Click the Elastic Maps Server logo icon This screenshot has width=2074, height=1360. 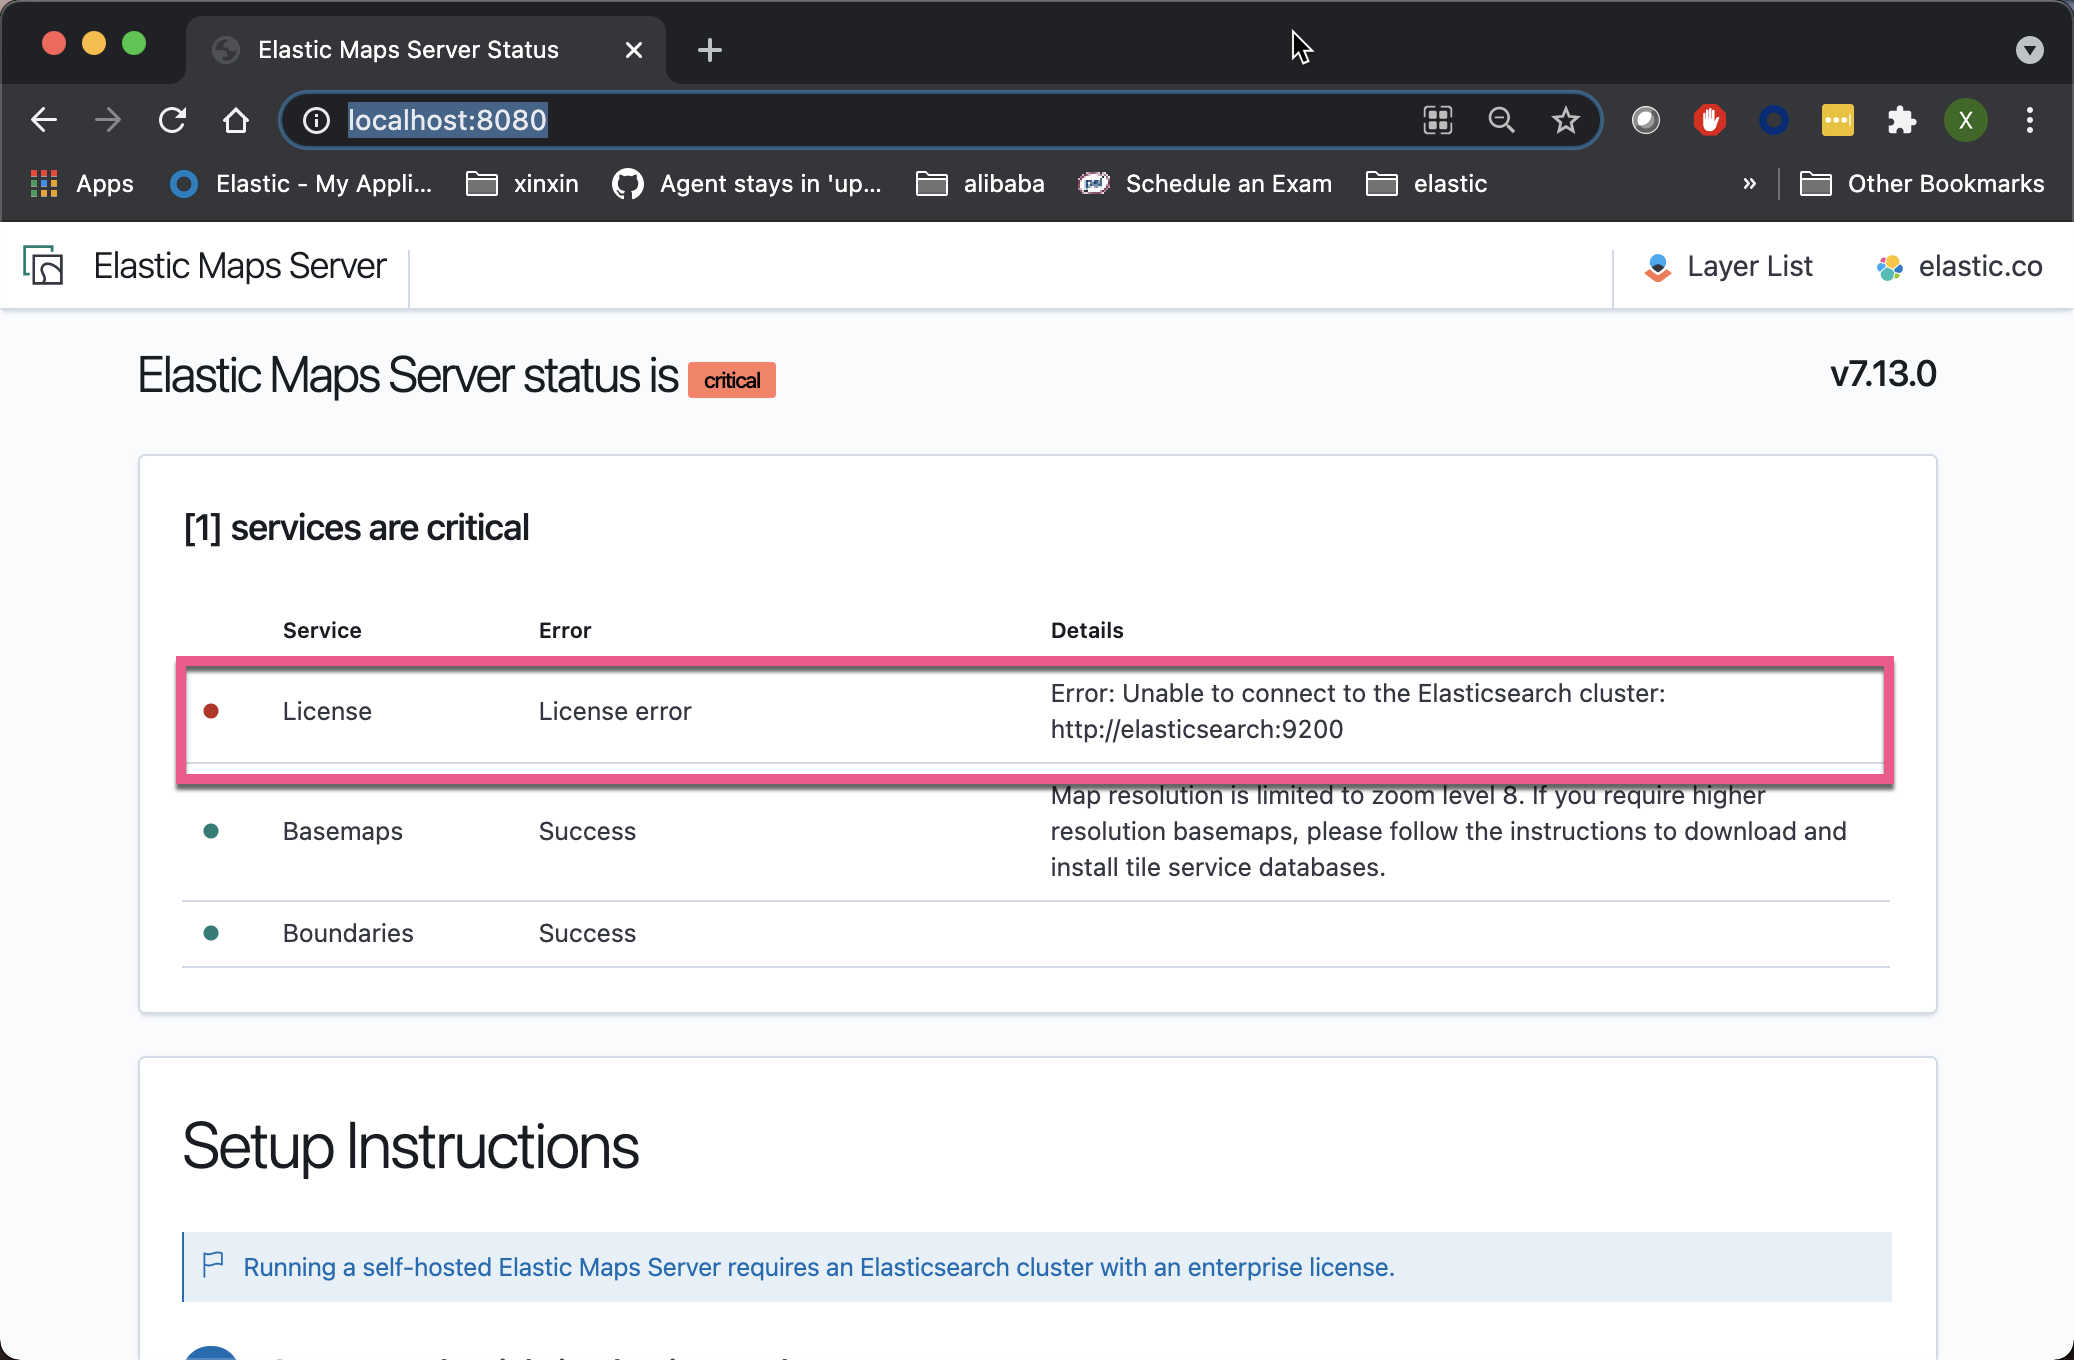pos(44,266)
